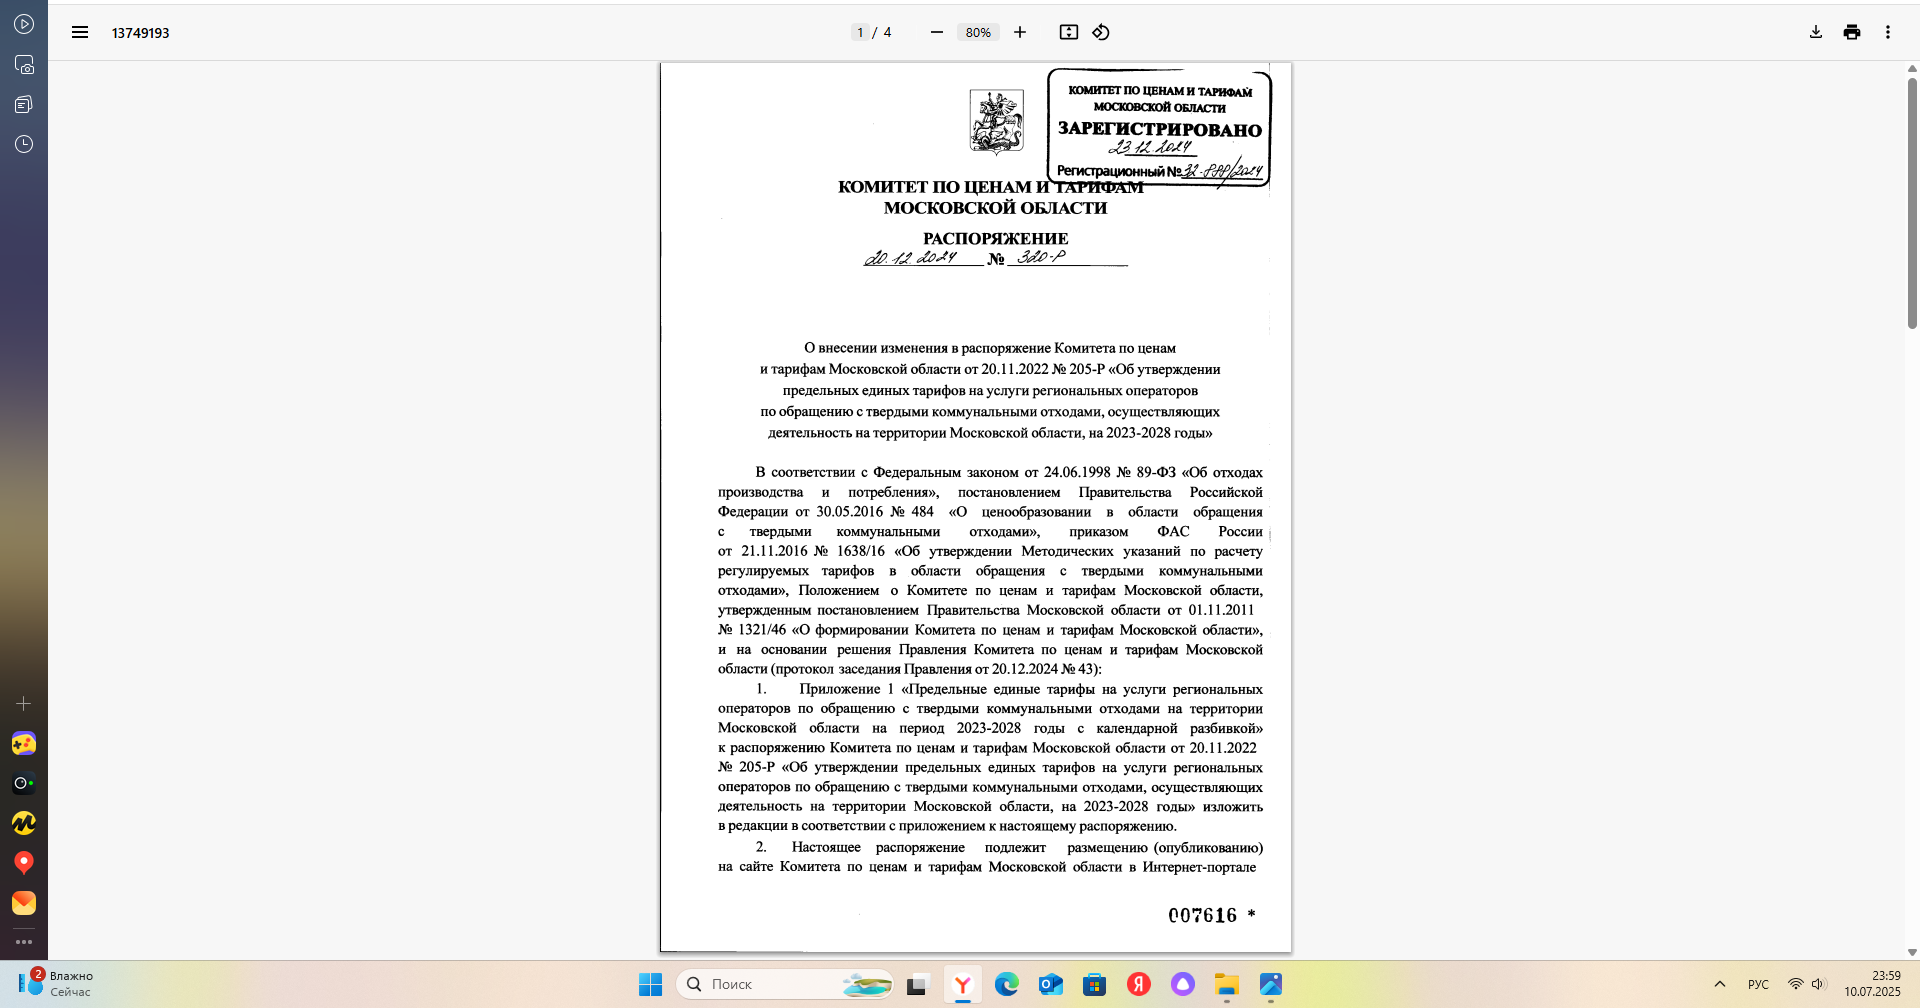The height and width of the screenshot is (1008, 1920).
Task: Click the 80% zoom level field
Action: (x=978, y=32)
